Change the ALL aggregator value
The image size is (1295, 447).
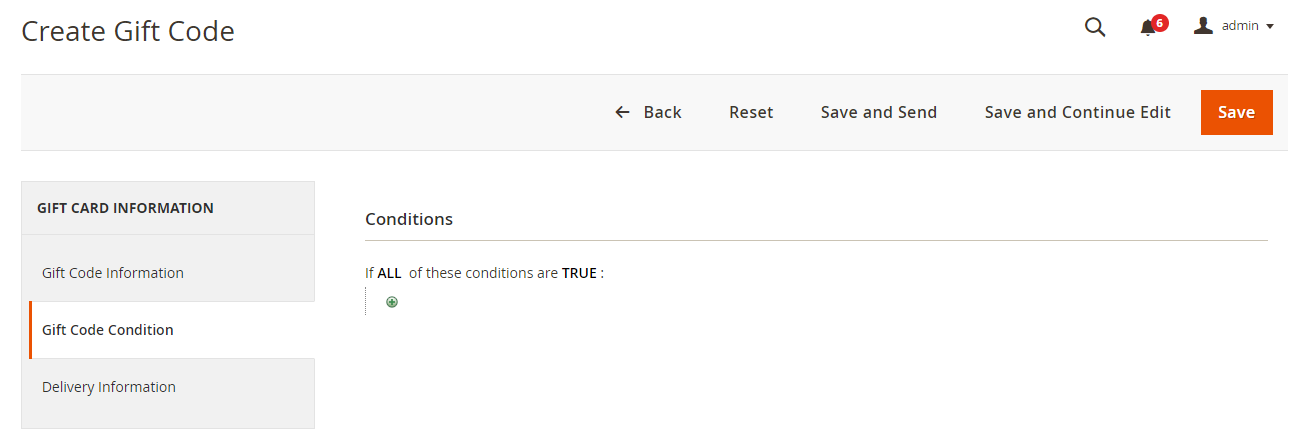[389, 273]
